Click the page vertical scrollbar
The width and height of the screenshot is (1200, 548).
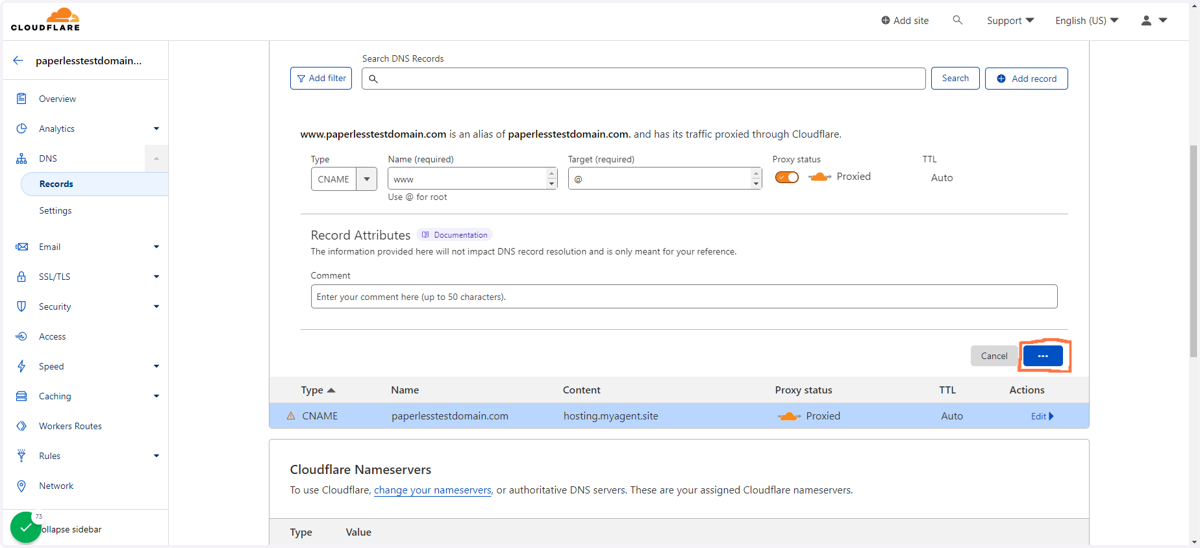[x=1194, y=250]
